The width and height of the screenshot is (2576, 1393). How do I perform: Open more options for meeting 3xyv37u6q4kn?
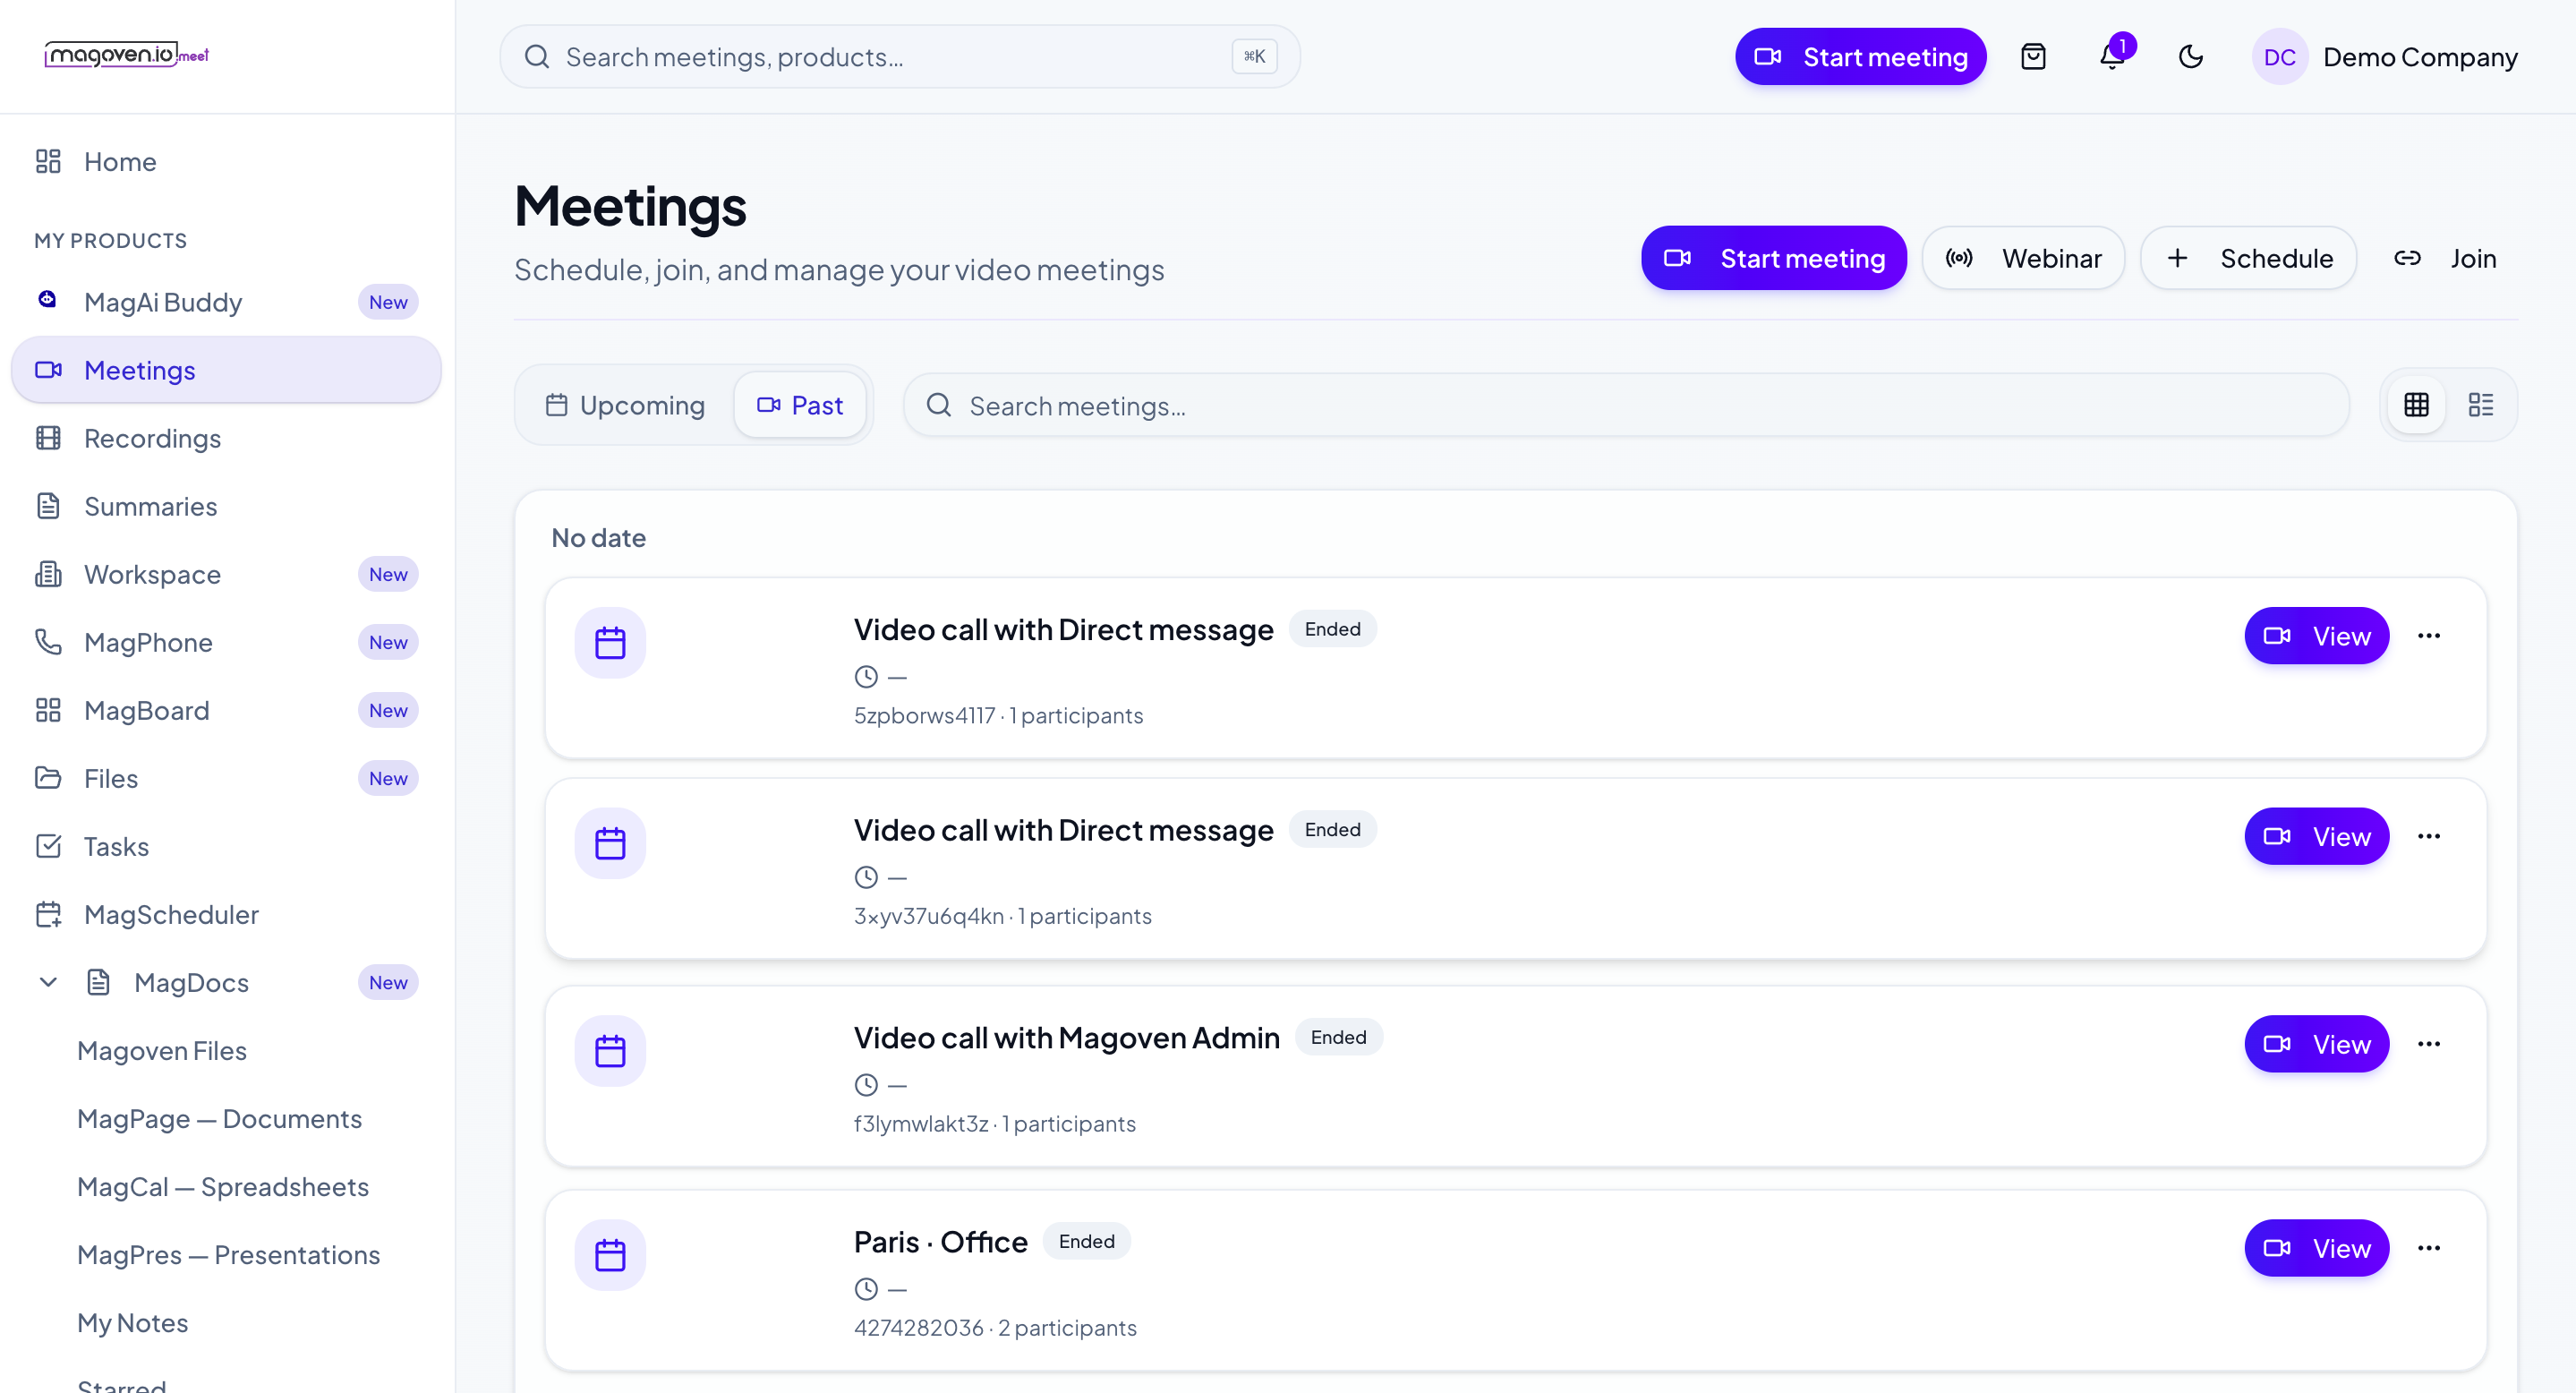tap(2429, 836)
